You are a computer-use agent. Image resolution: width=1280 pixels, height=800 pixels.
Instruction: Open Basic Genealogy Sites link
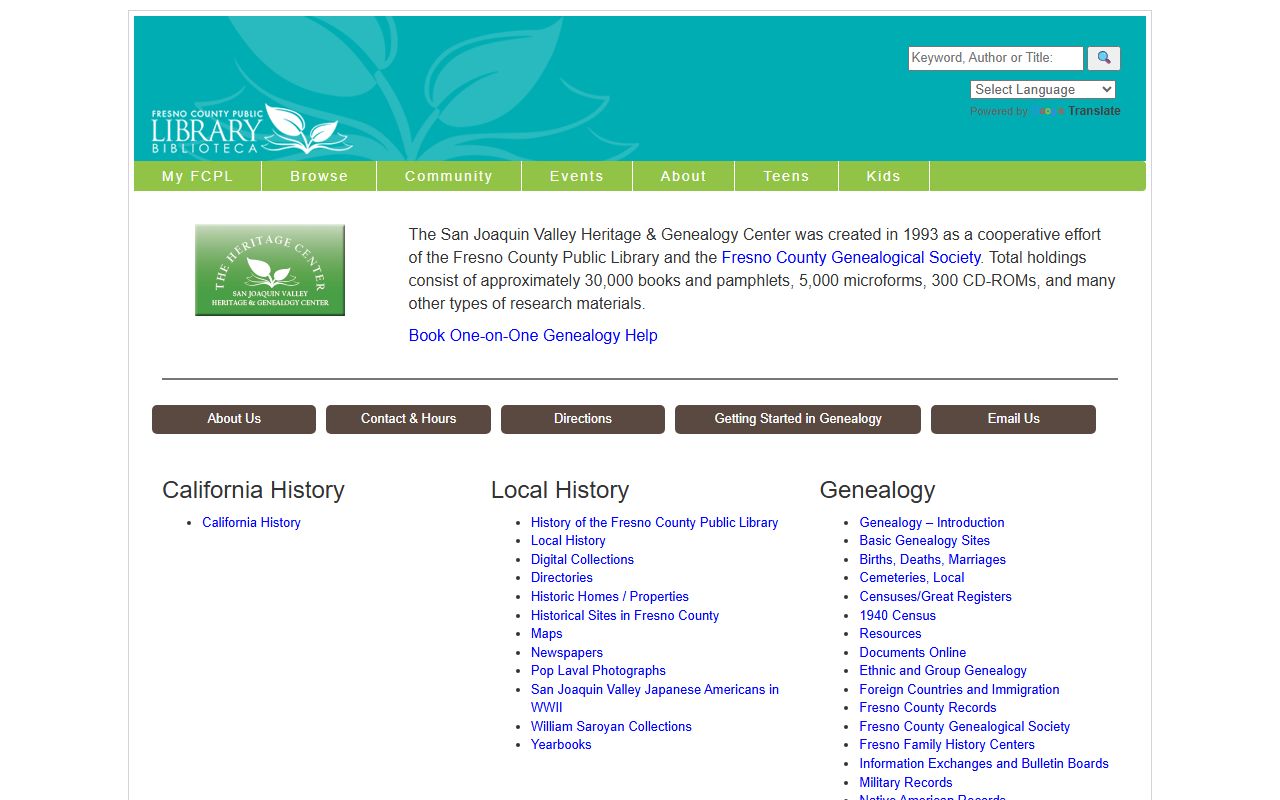point(925,541)
